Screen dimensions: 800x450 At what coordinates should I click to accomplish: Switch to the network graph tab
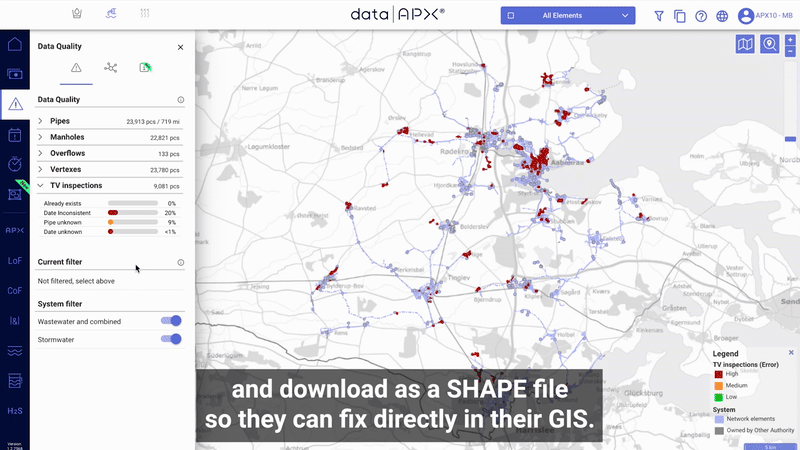110,68
